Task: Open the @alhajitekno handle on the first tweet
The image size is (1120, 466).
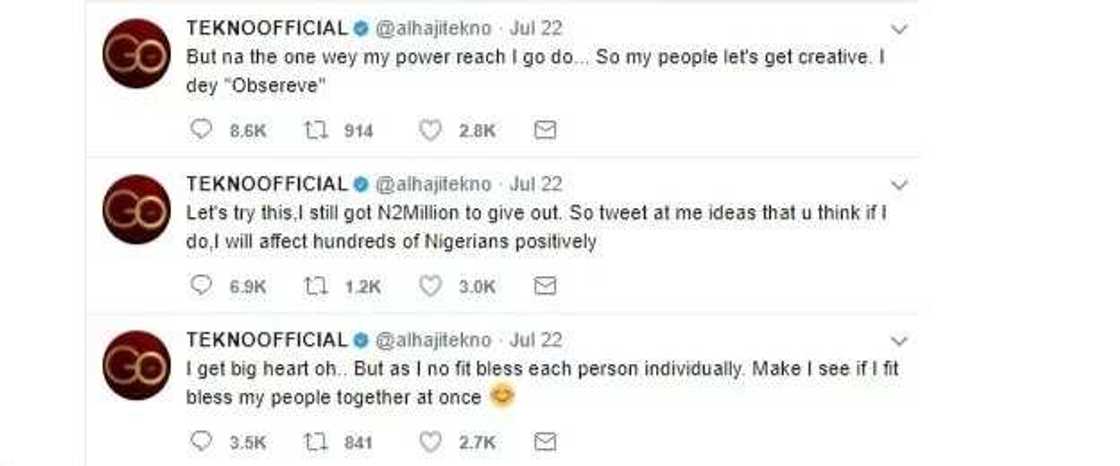Action: 433,28
